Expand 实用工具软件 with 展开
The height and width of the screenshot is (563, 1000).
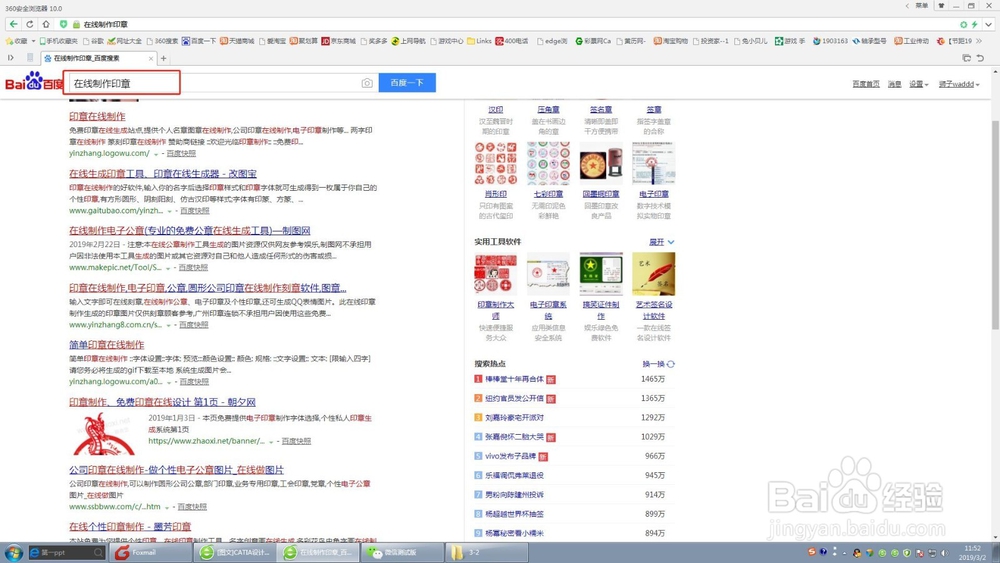(x=661, y=242)
